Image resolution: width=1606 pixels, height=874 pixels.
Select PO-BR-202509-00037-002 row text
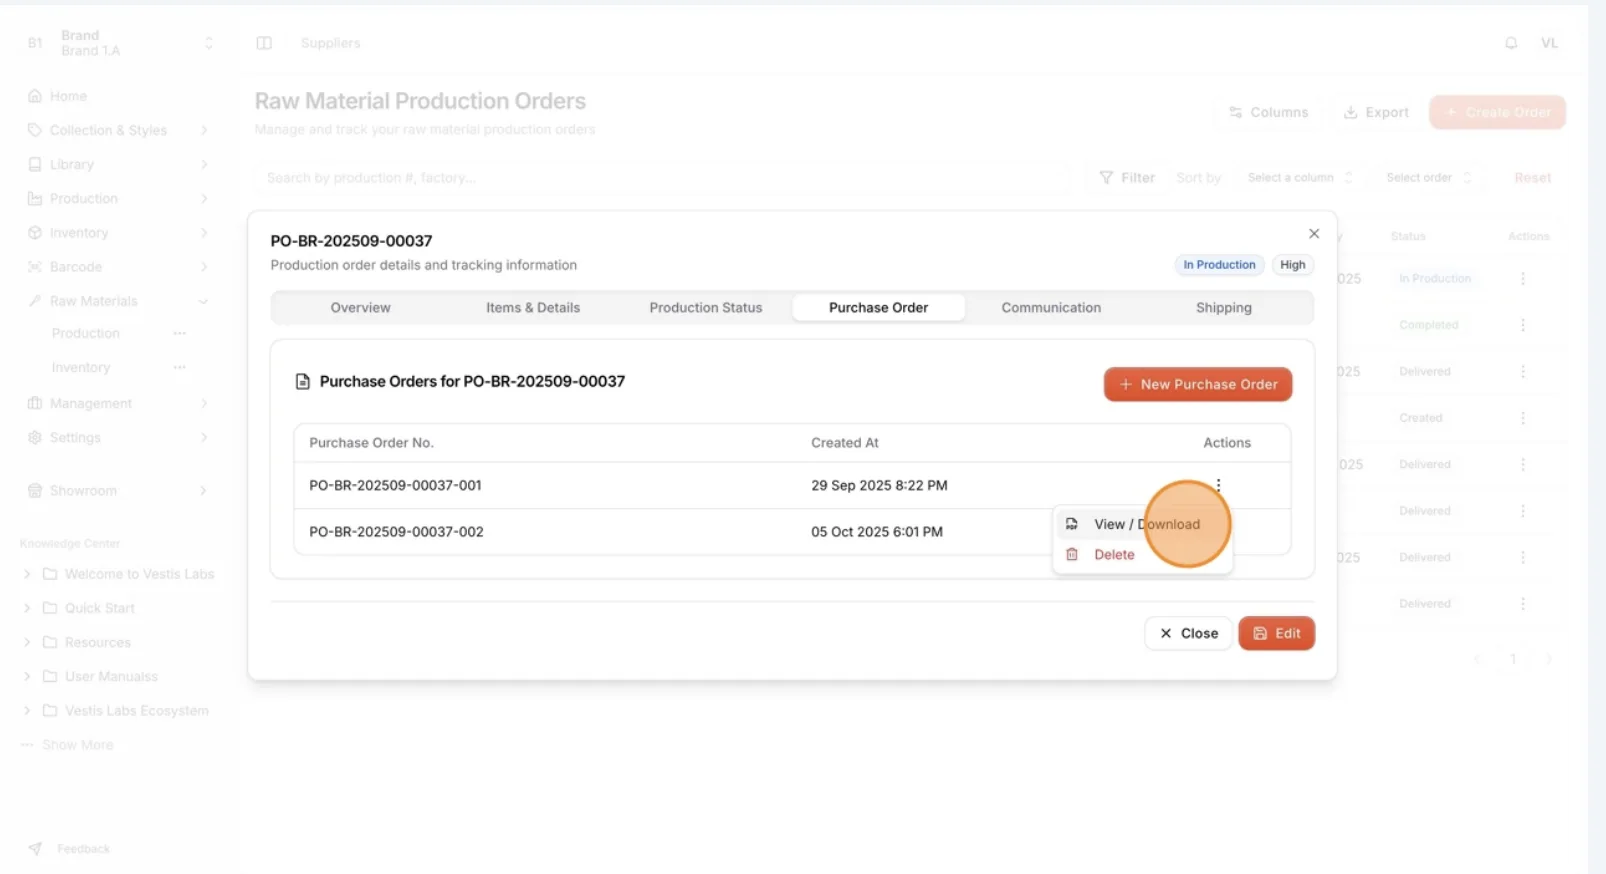[x=396, y=532]
